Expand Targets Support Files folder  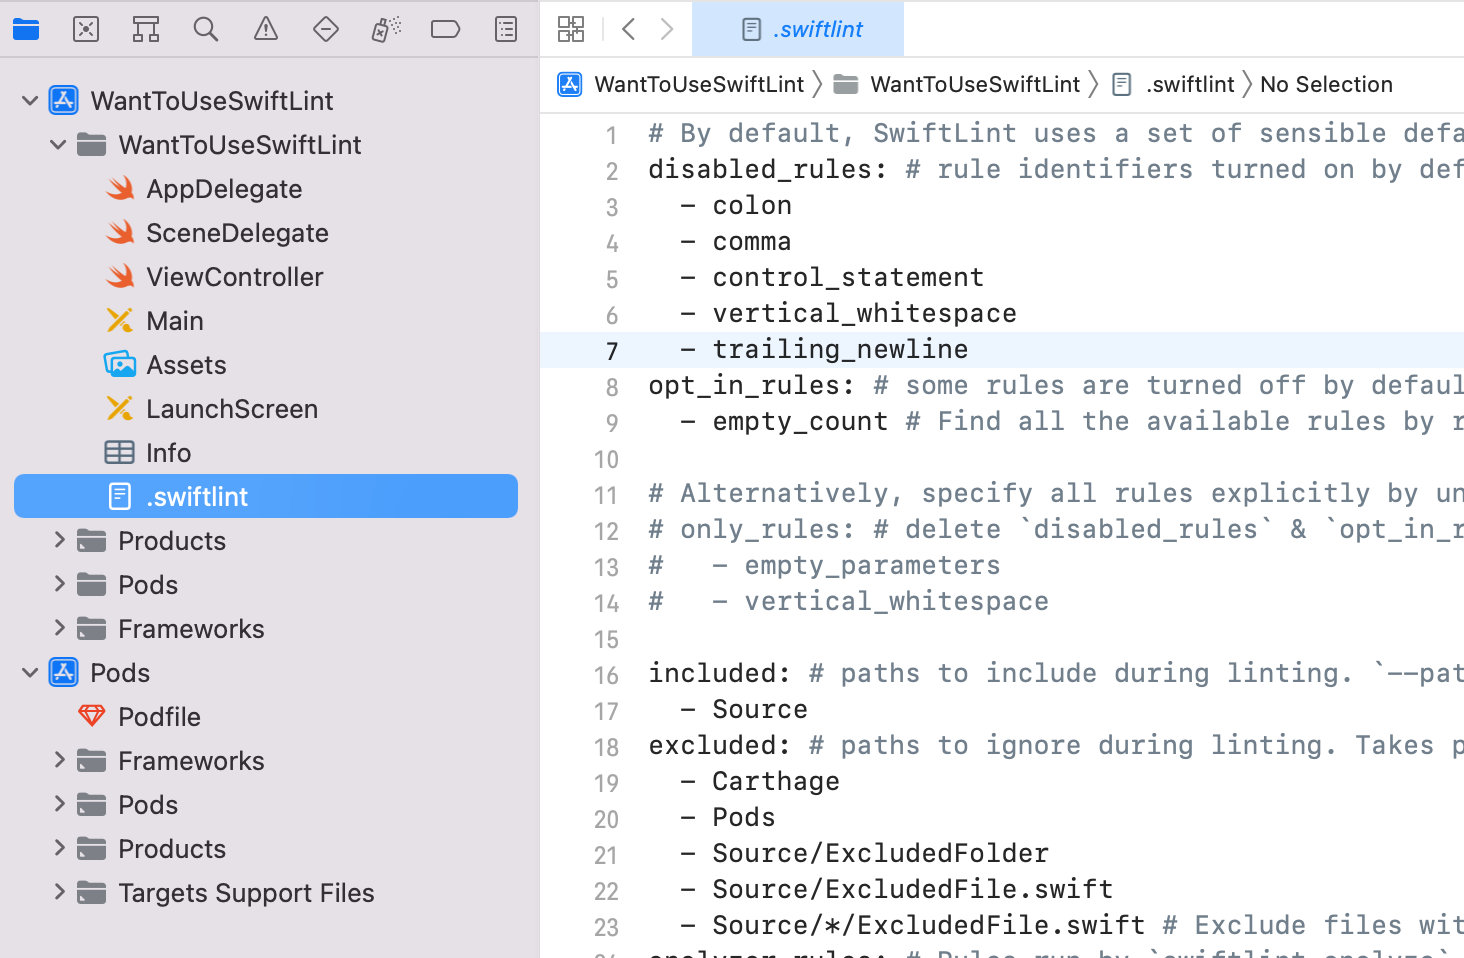[x=58, y=892]
